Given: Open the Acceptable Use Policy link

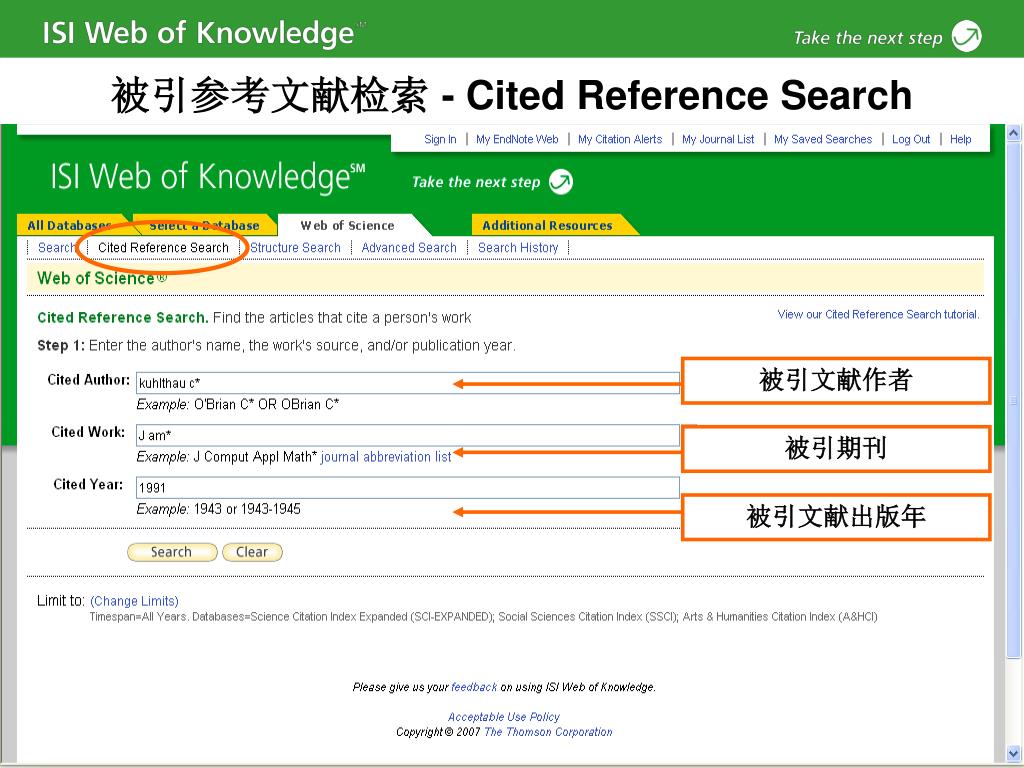Looking at the screenshot, I should [x=504, y=716].
